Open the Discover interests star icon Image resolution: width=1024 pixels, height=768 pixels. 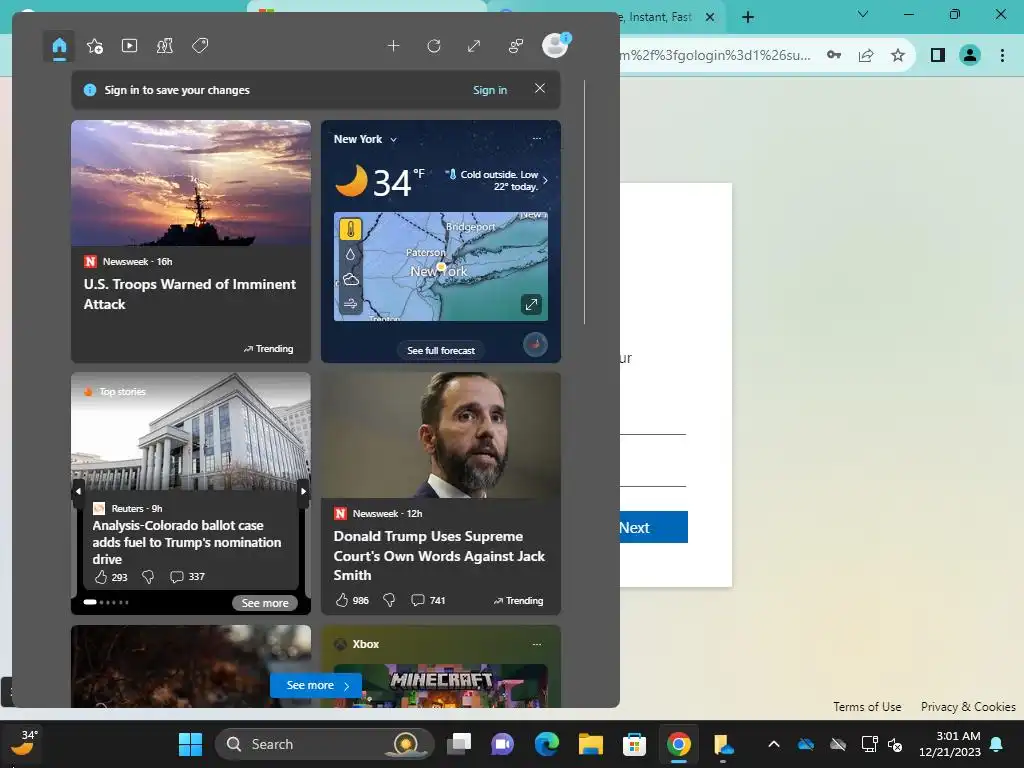pos(95,46)
